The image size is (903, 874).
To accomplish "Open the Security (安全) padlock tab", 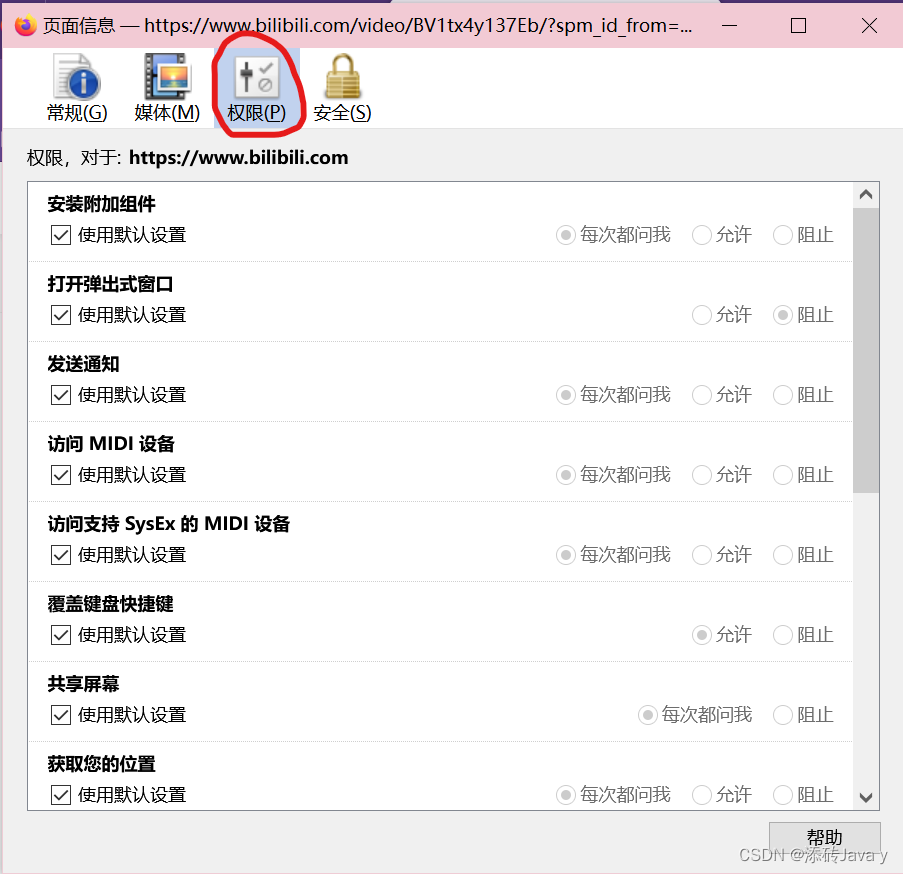I will (x=342, y=88).
